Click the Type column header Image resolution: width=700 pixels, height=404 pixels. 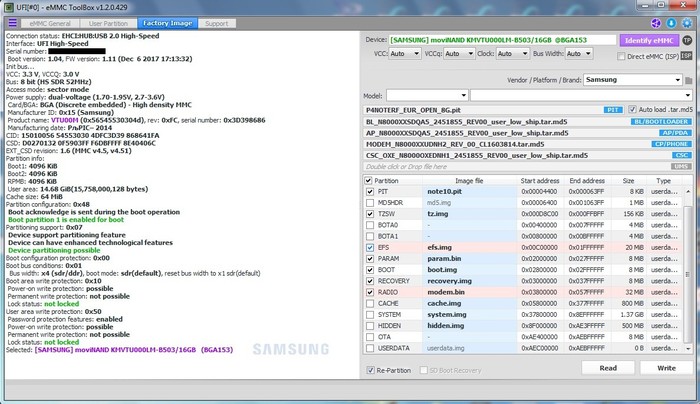pyautogui.click(x=663, y=180)
